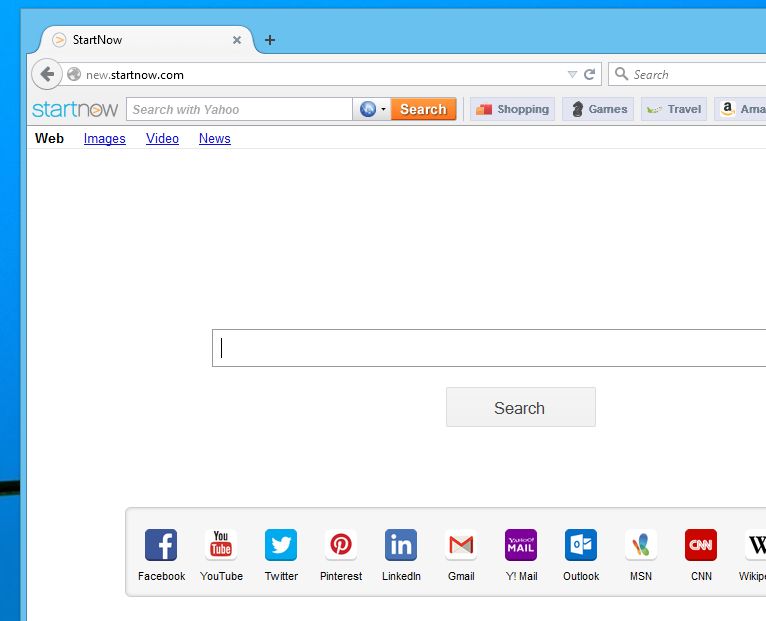Click the Amazon toolbar shortcut
Viewport: 766px width, 621px height.
pos(741,109)
